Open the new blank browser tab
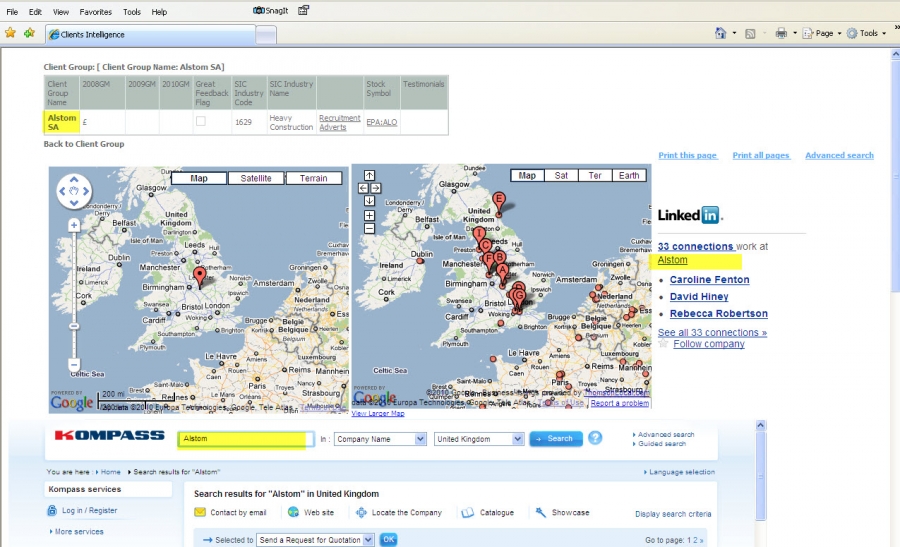 click(x=266, y=36)
